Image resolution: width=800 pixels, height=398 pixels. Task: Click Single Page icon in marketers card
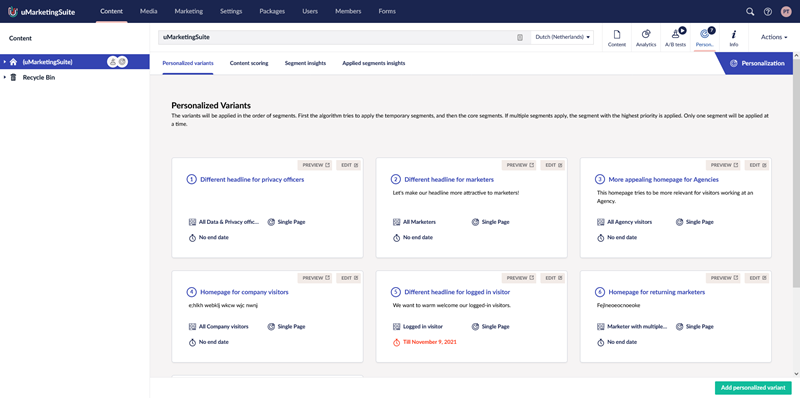[x=476, y=222]
